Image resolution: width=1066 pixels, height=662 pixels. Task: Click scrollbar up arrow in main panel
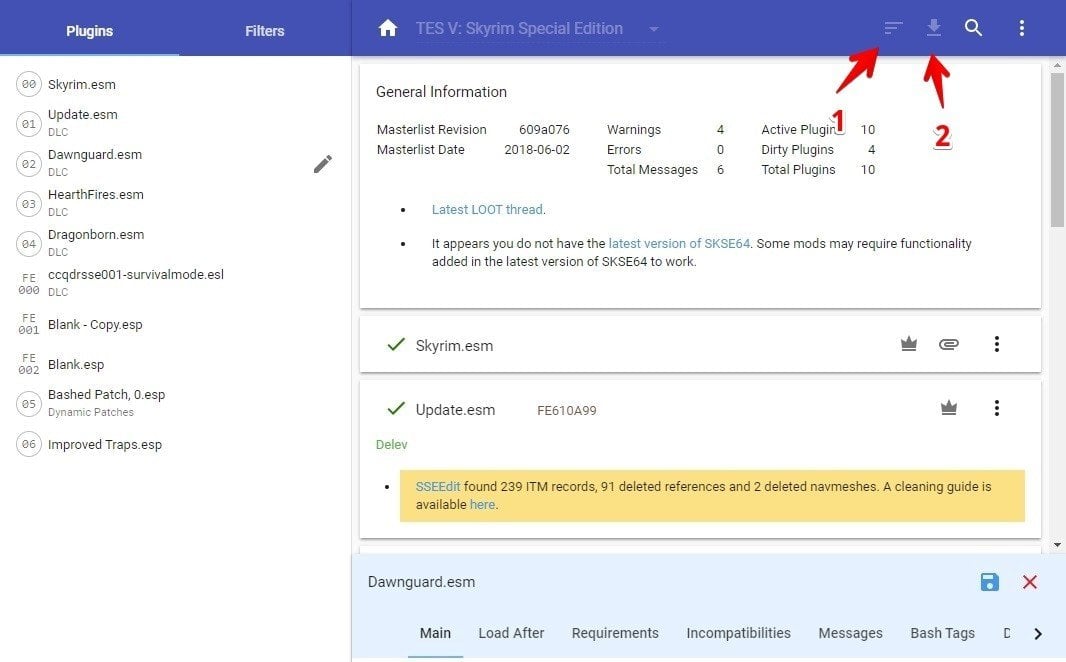(1057, 66)
